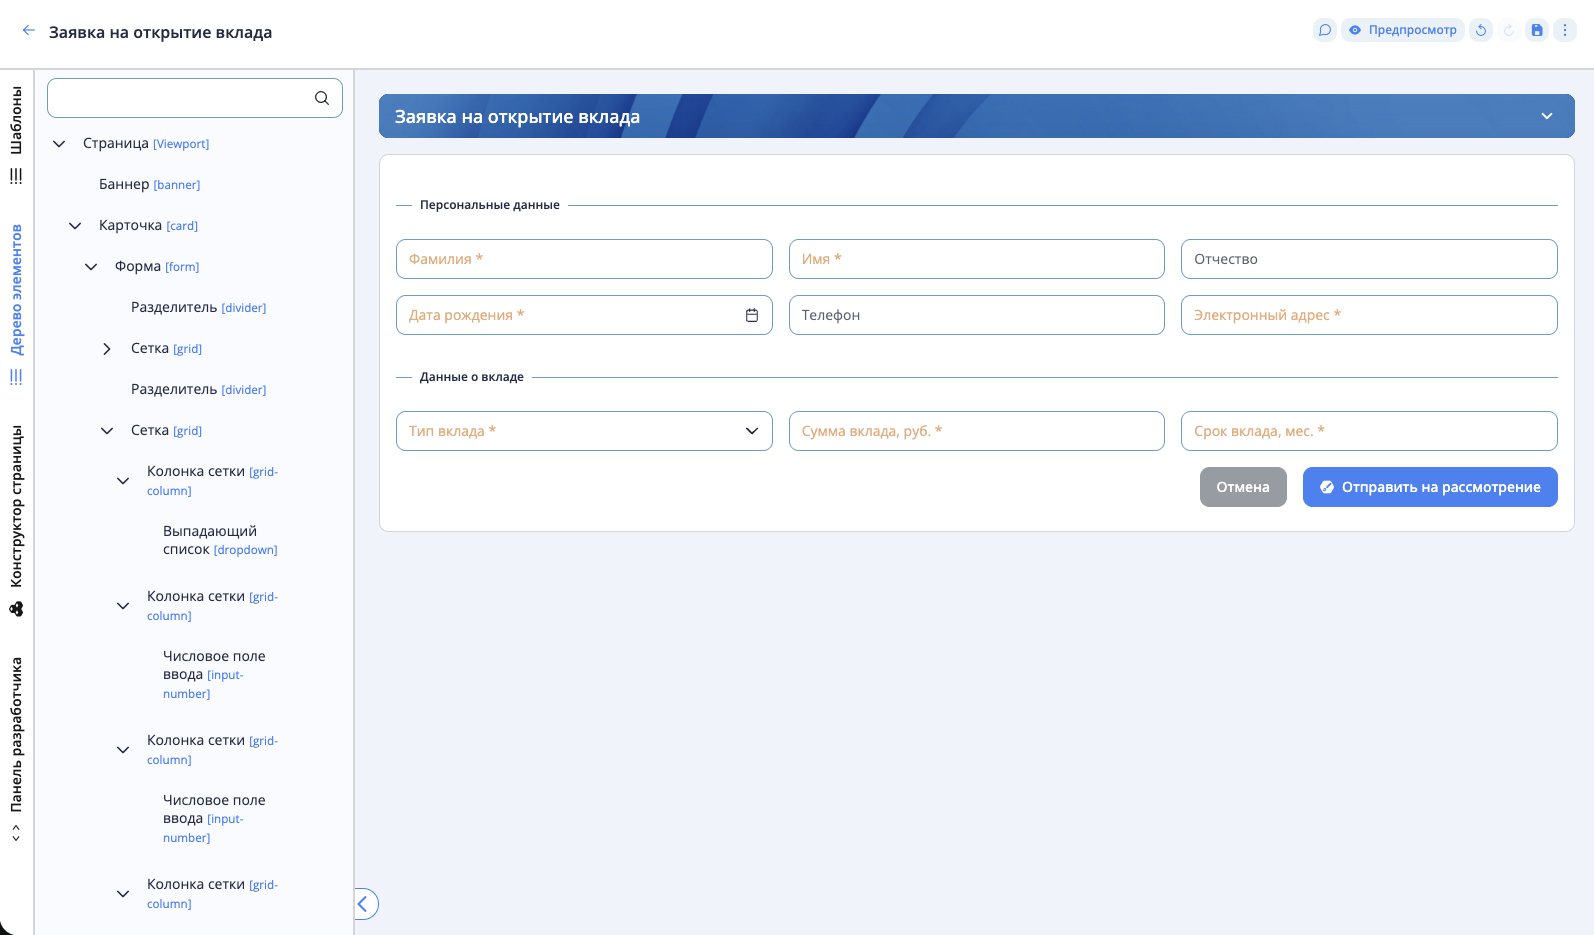1594x935 pixels.
Task: Open the three-dot more options menu
Action: [x=1565, y=30]
